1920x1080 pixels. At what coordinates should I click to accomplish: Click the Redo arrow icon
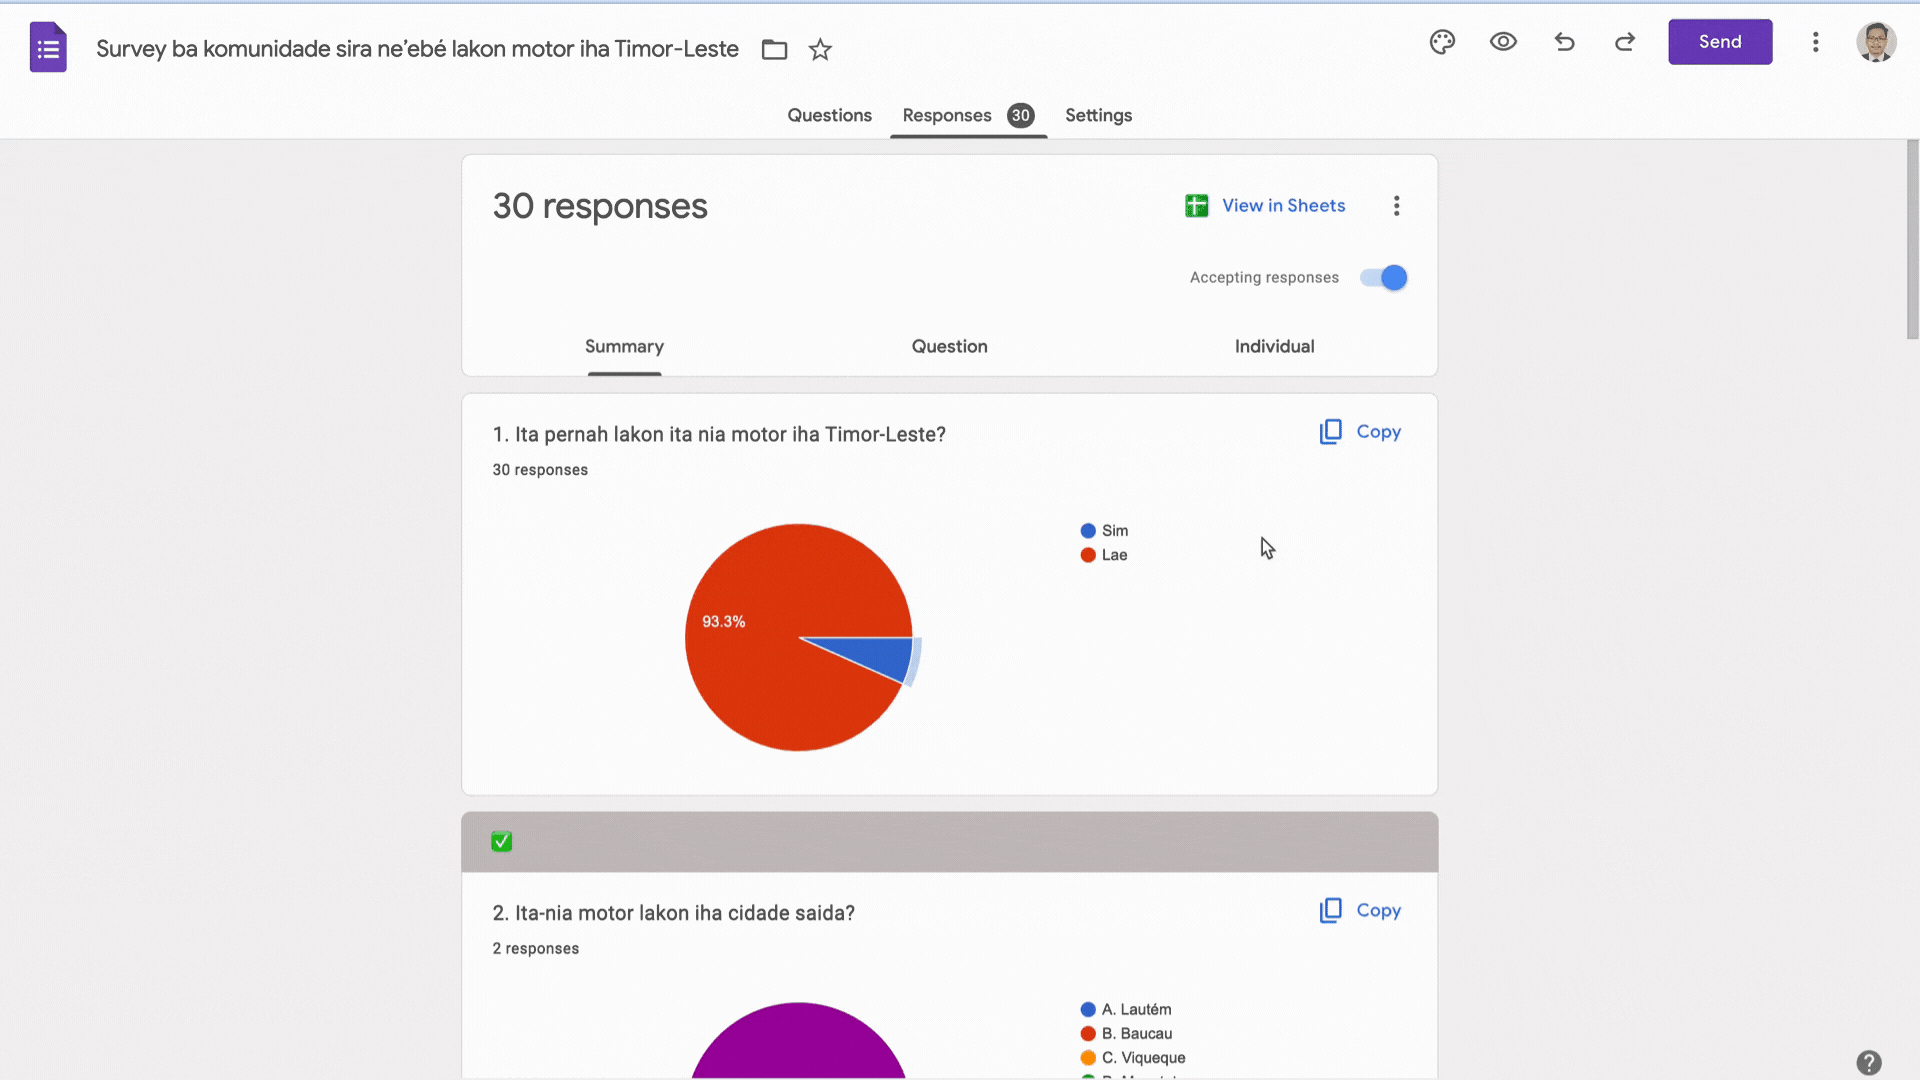1624,42
